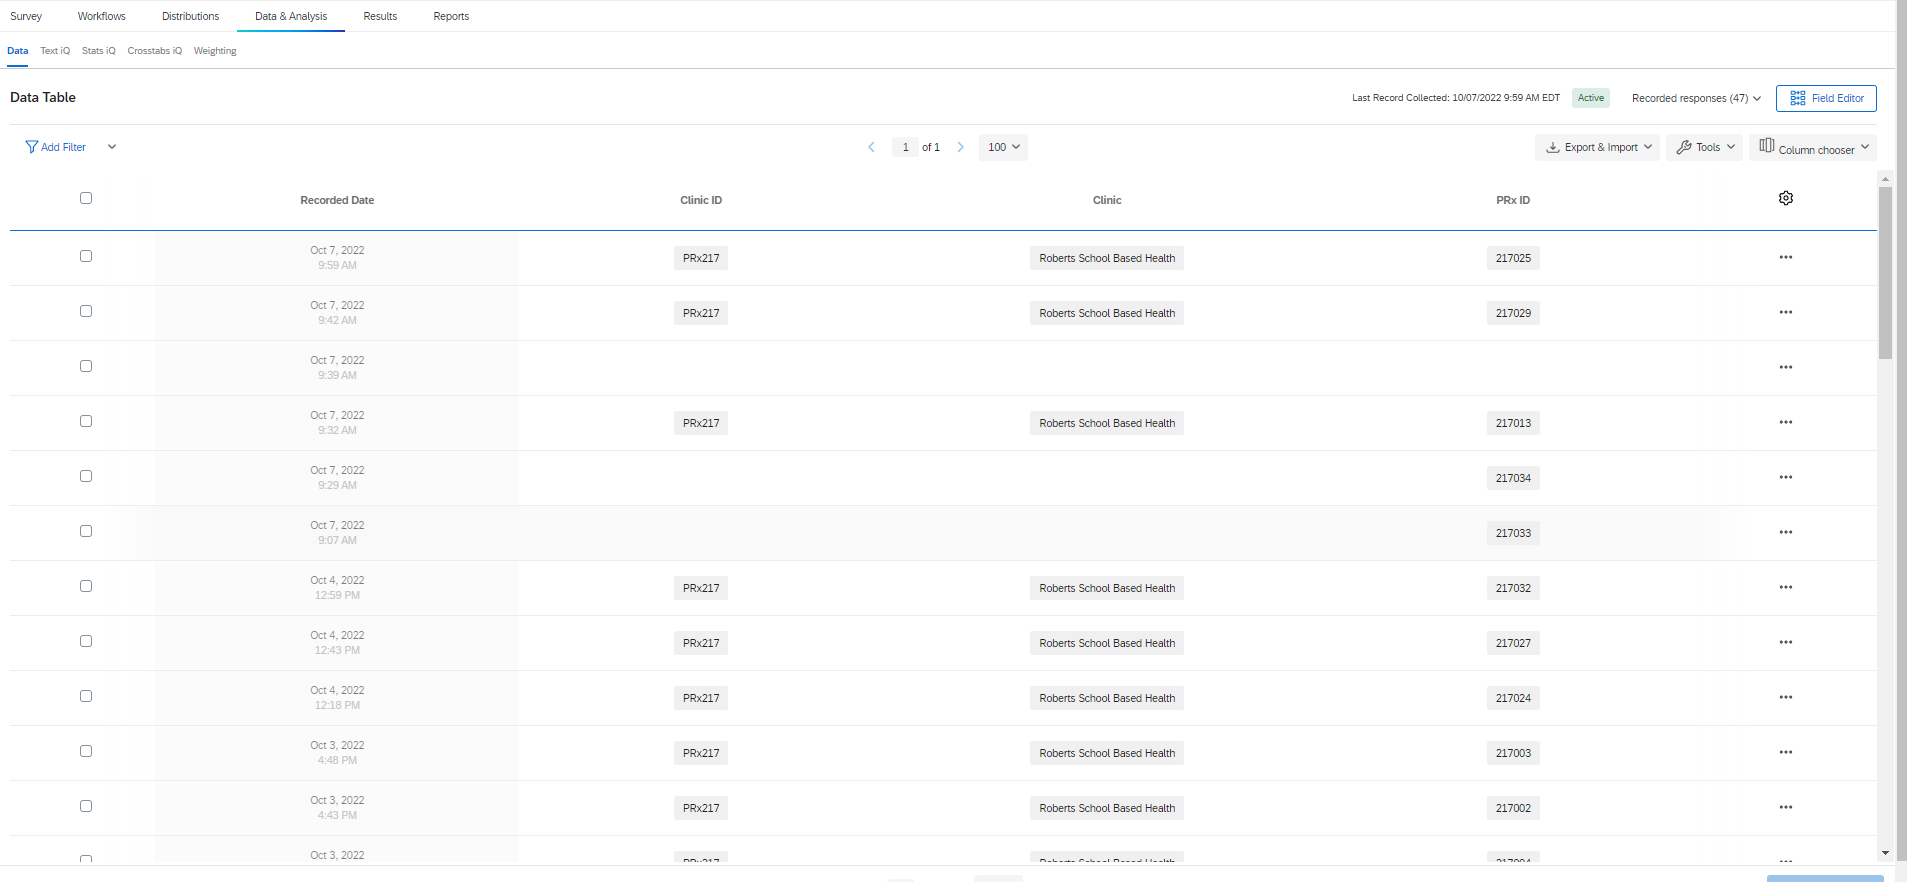Select the Oct 7 9:29 AM row checkbox
1907x882 pixels.
pos(86,476)
